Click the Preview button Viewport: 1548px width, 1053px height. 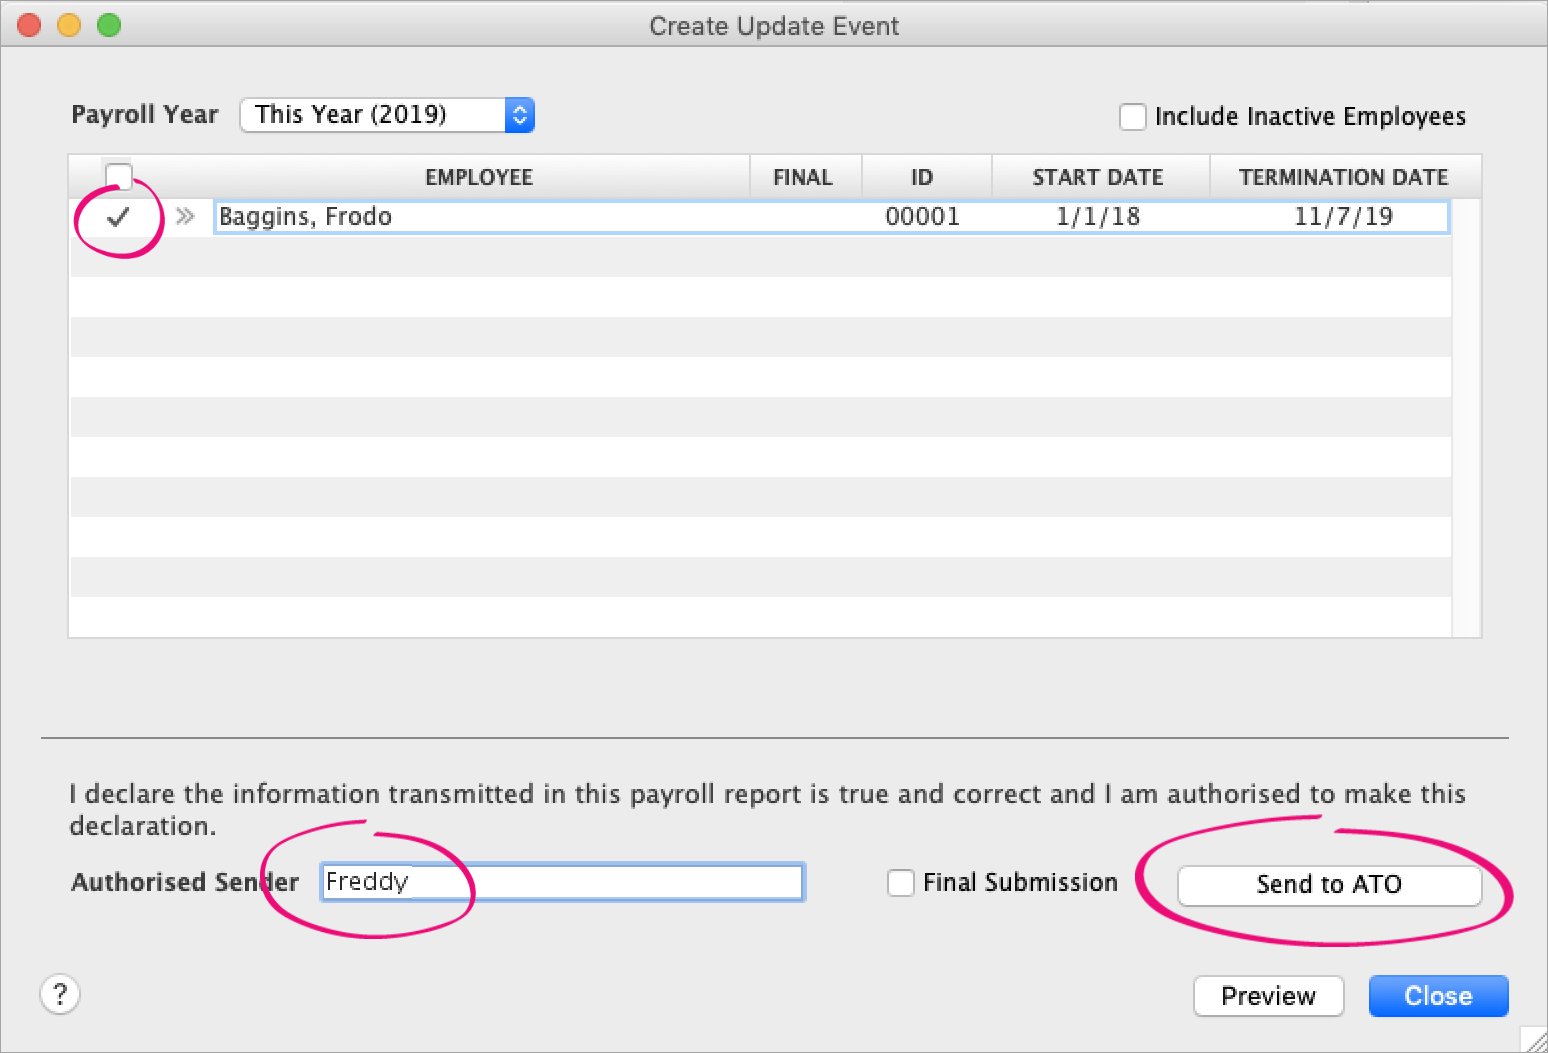(1267, 996)
